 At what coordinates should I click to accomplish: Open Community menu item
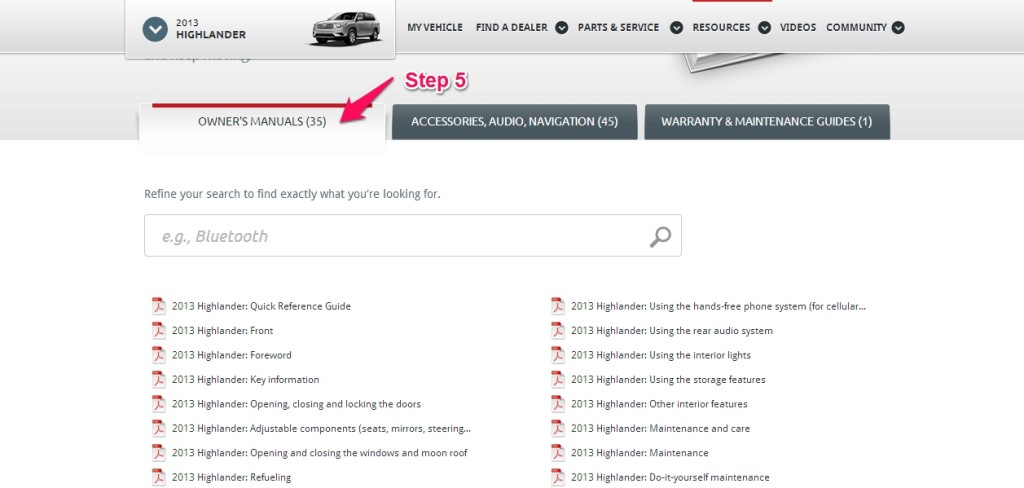tap(856, 27)
